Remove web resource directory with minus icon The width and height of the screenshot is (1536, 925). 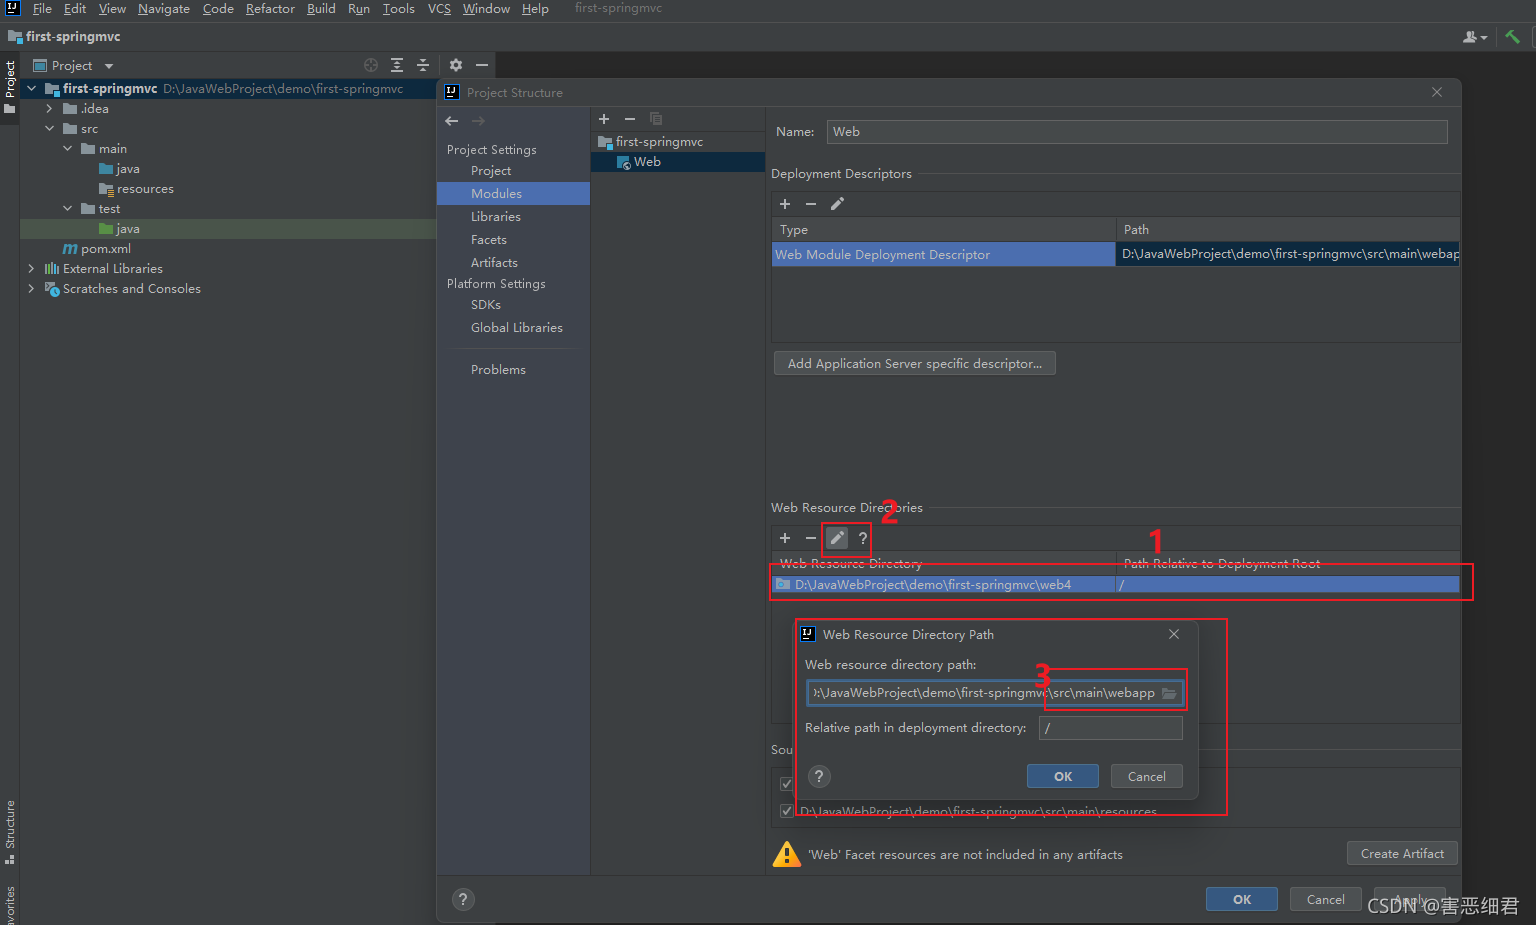811,538
